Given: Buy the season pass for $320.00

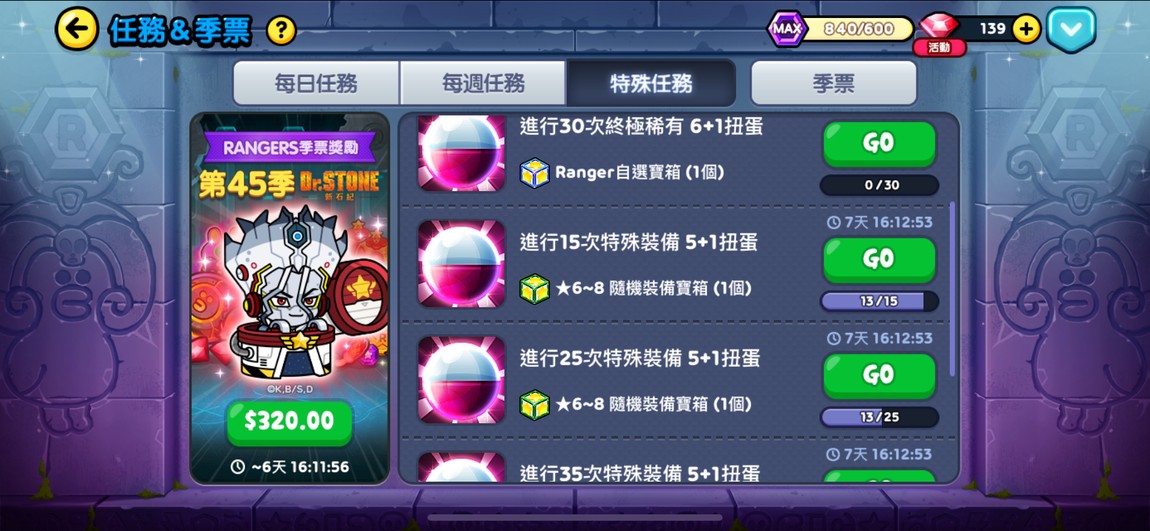Looking at the screenshot, I should click(x=290, y=422).
